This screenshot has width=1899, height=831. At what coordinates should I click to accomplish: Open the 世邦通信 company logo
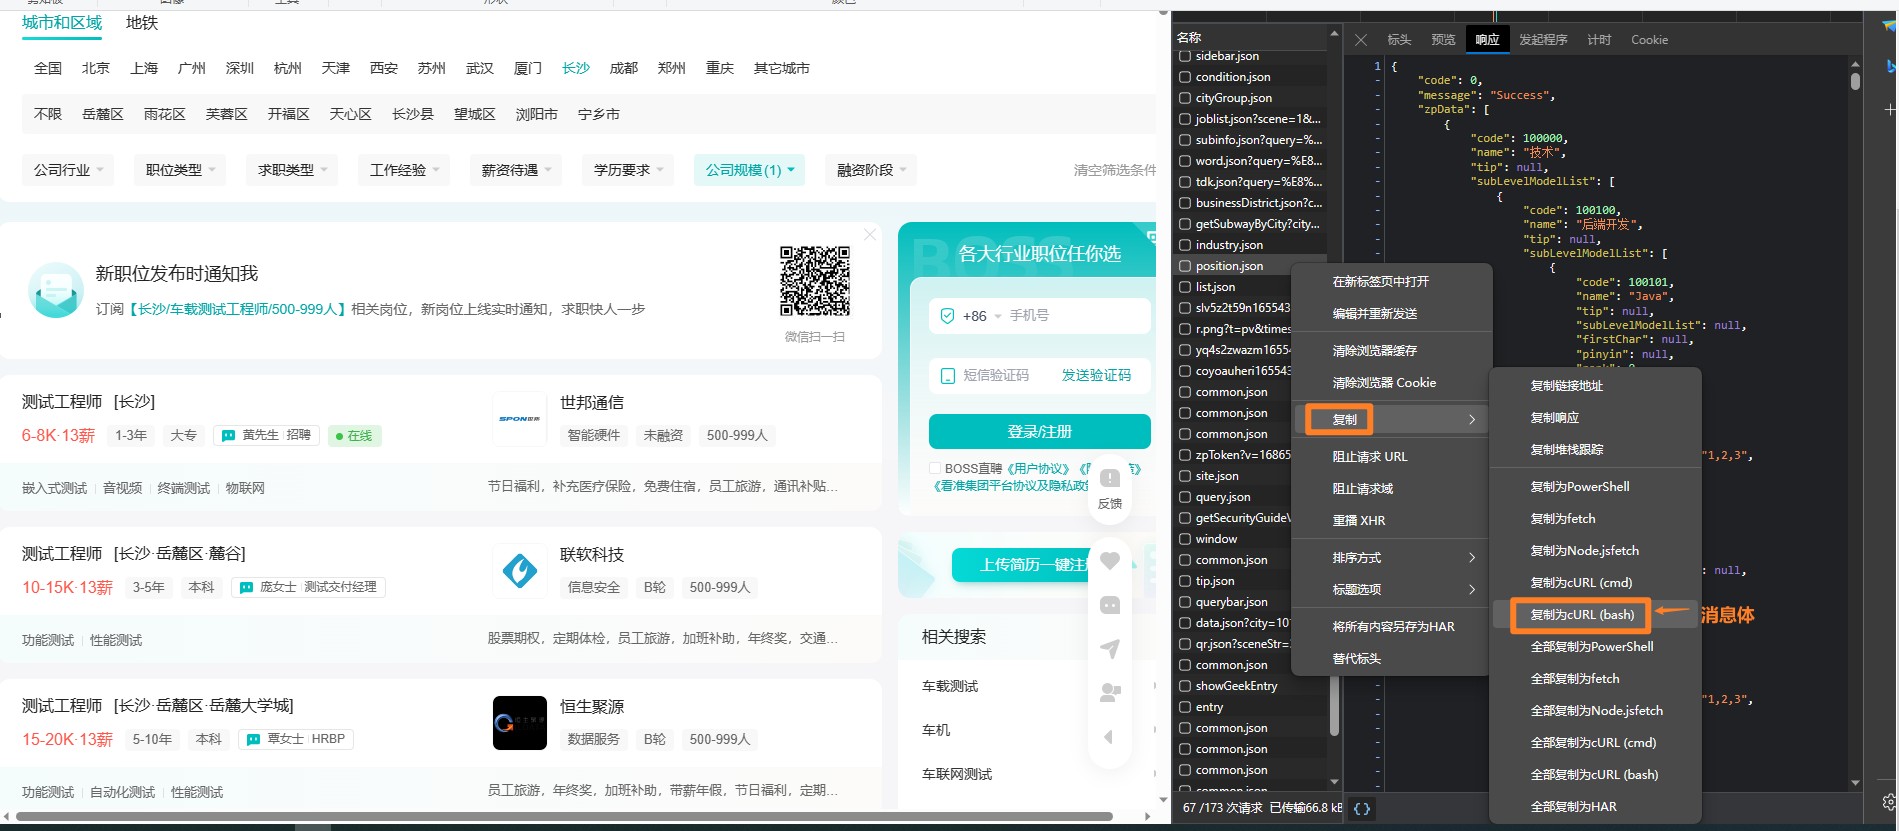tap(519, 419)
